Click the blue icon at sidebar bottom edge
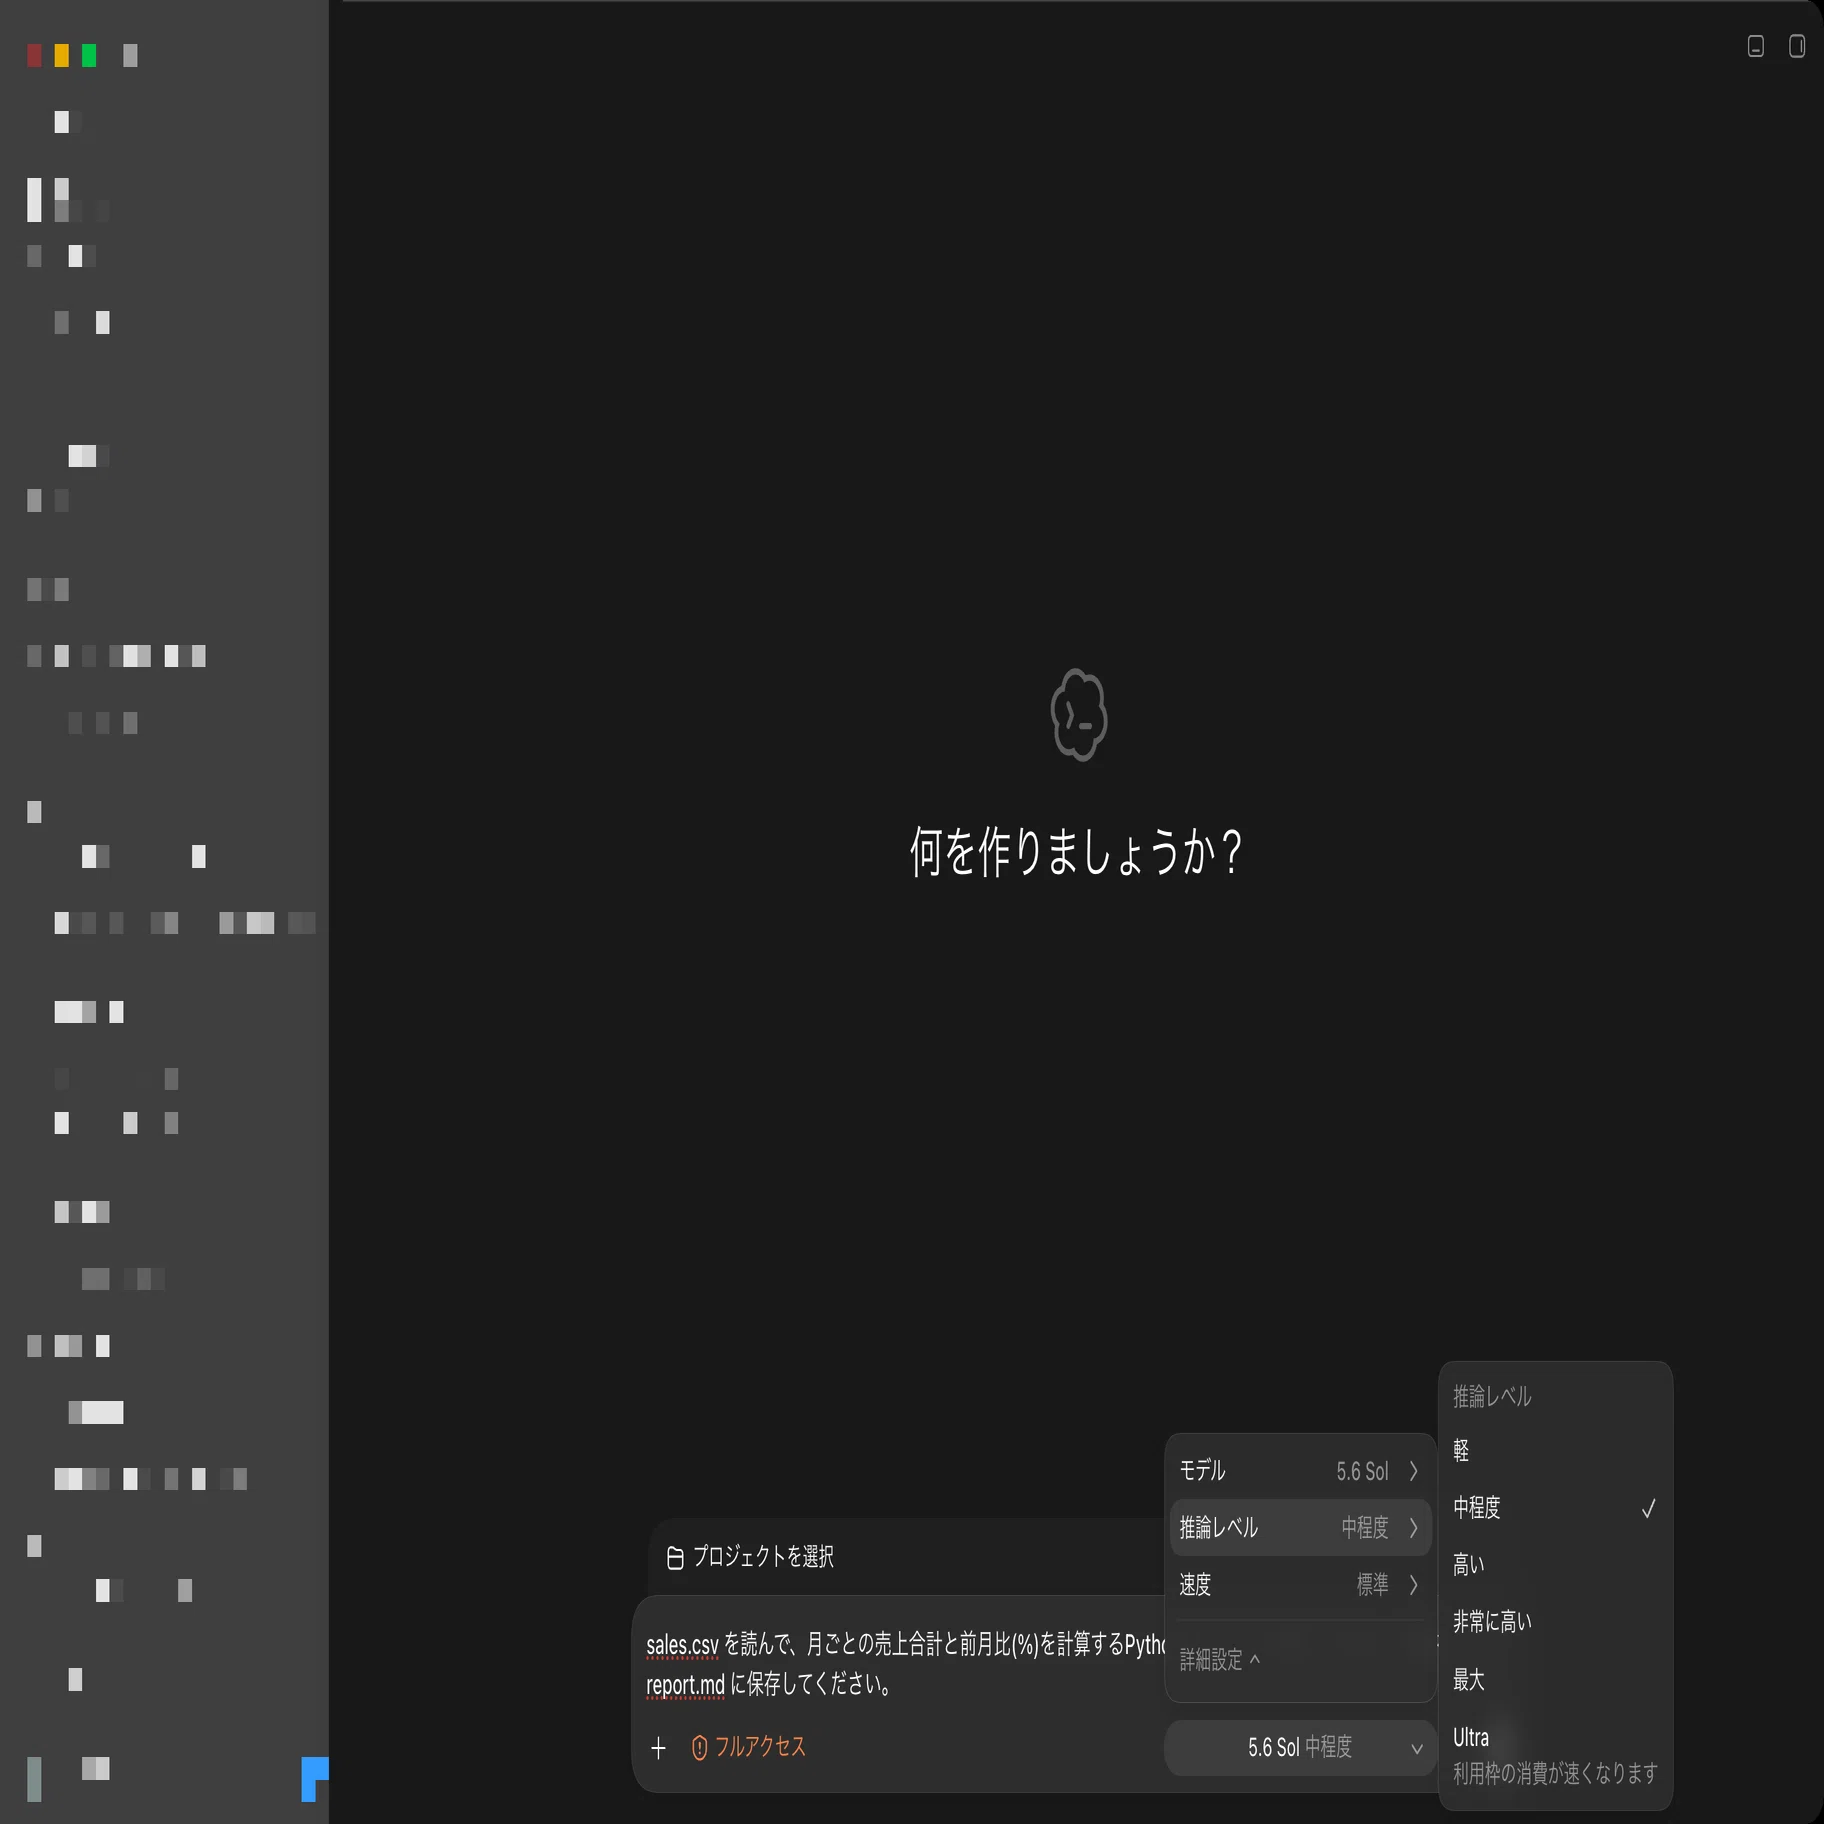The height and width of the screenshot is (1824, 1824). click(x=314, y=1779)
